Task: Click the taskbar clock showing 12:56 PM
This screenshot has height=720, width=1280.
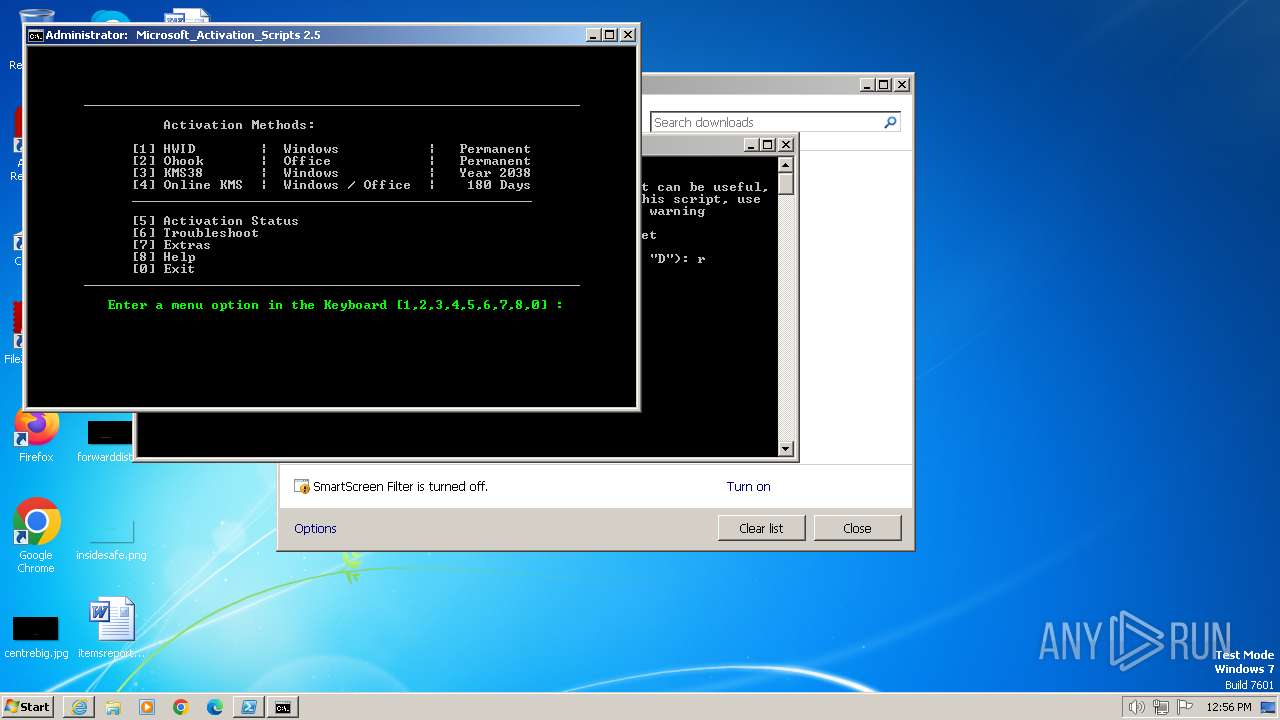Action: (1229, 707)
